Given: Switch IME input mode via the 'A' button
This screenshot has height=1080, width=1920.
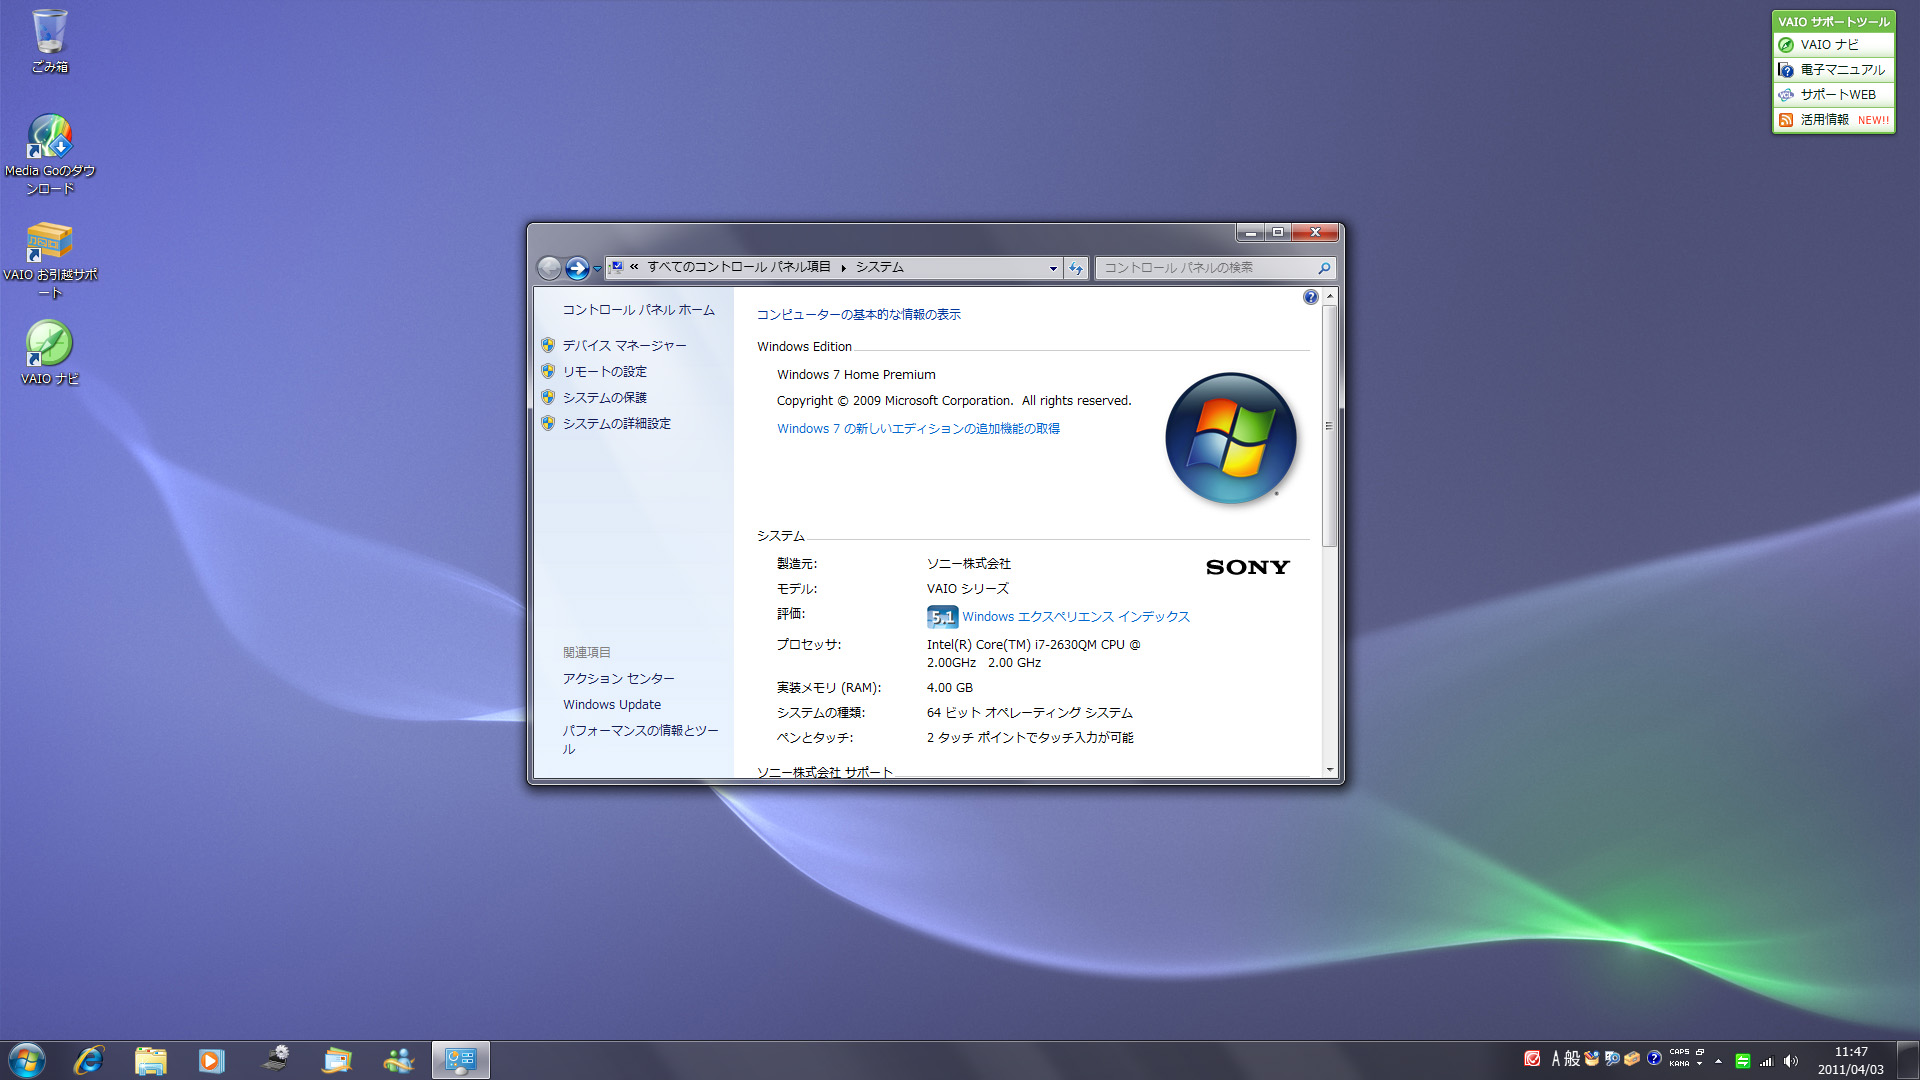Looking at the screenshot, I should (x=1556, y=1059).
